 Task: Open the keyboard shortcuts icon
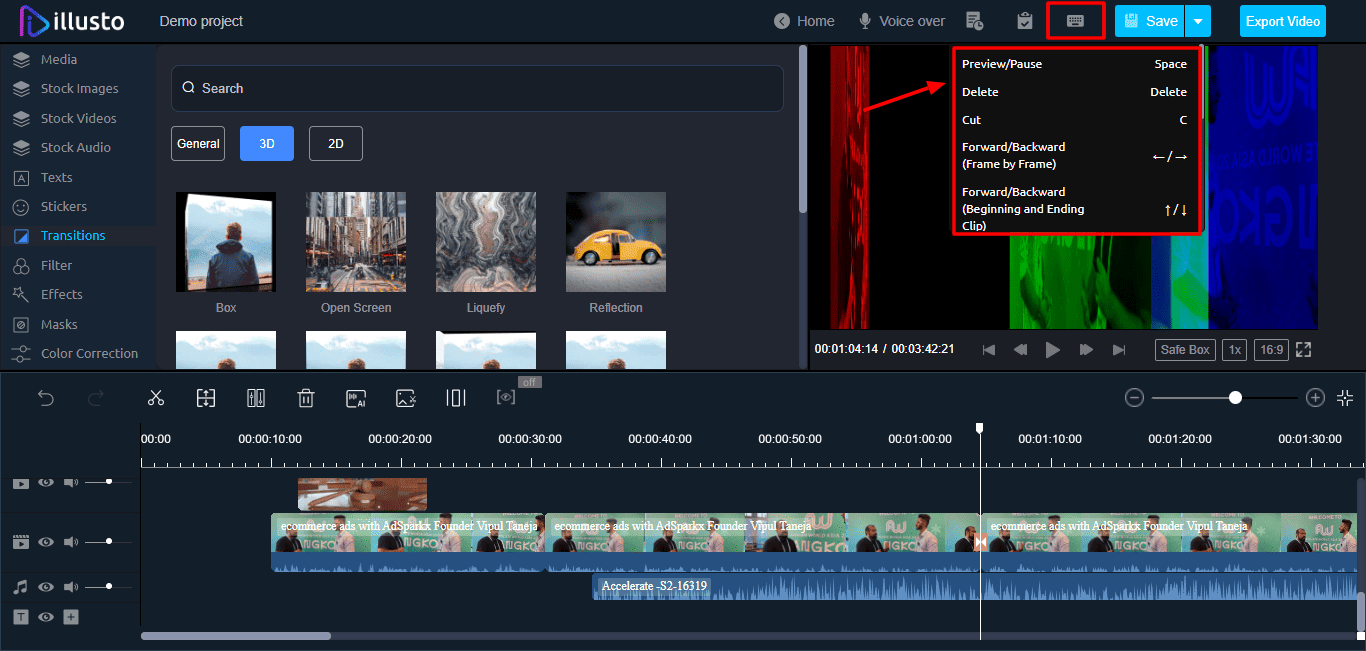pos(1075,21)
